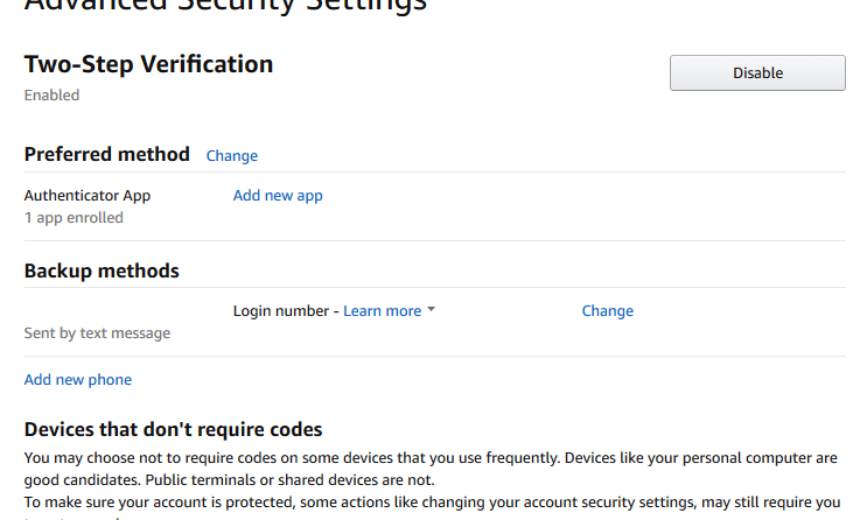Click 'Sent by text message' label
This screenshot has height=520, width=860.
click(97, 333)
